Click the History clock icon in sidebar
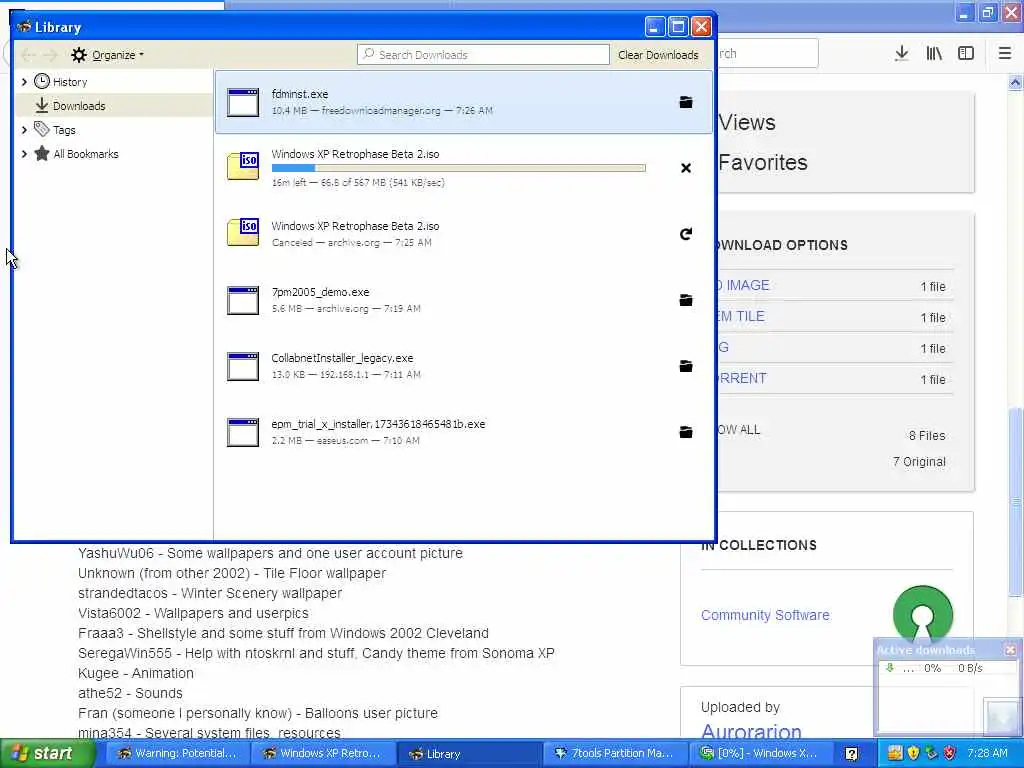1024x768 pixels. point(42,81)
